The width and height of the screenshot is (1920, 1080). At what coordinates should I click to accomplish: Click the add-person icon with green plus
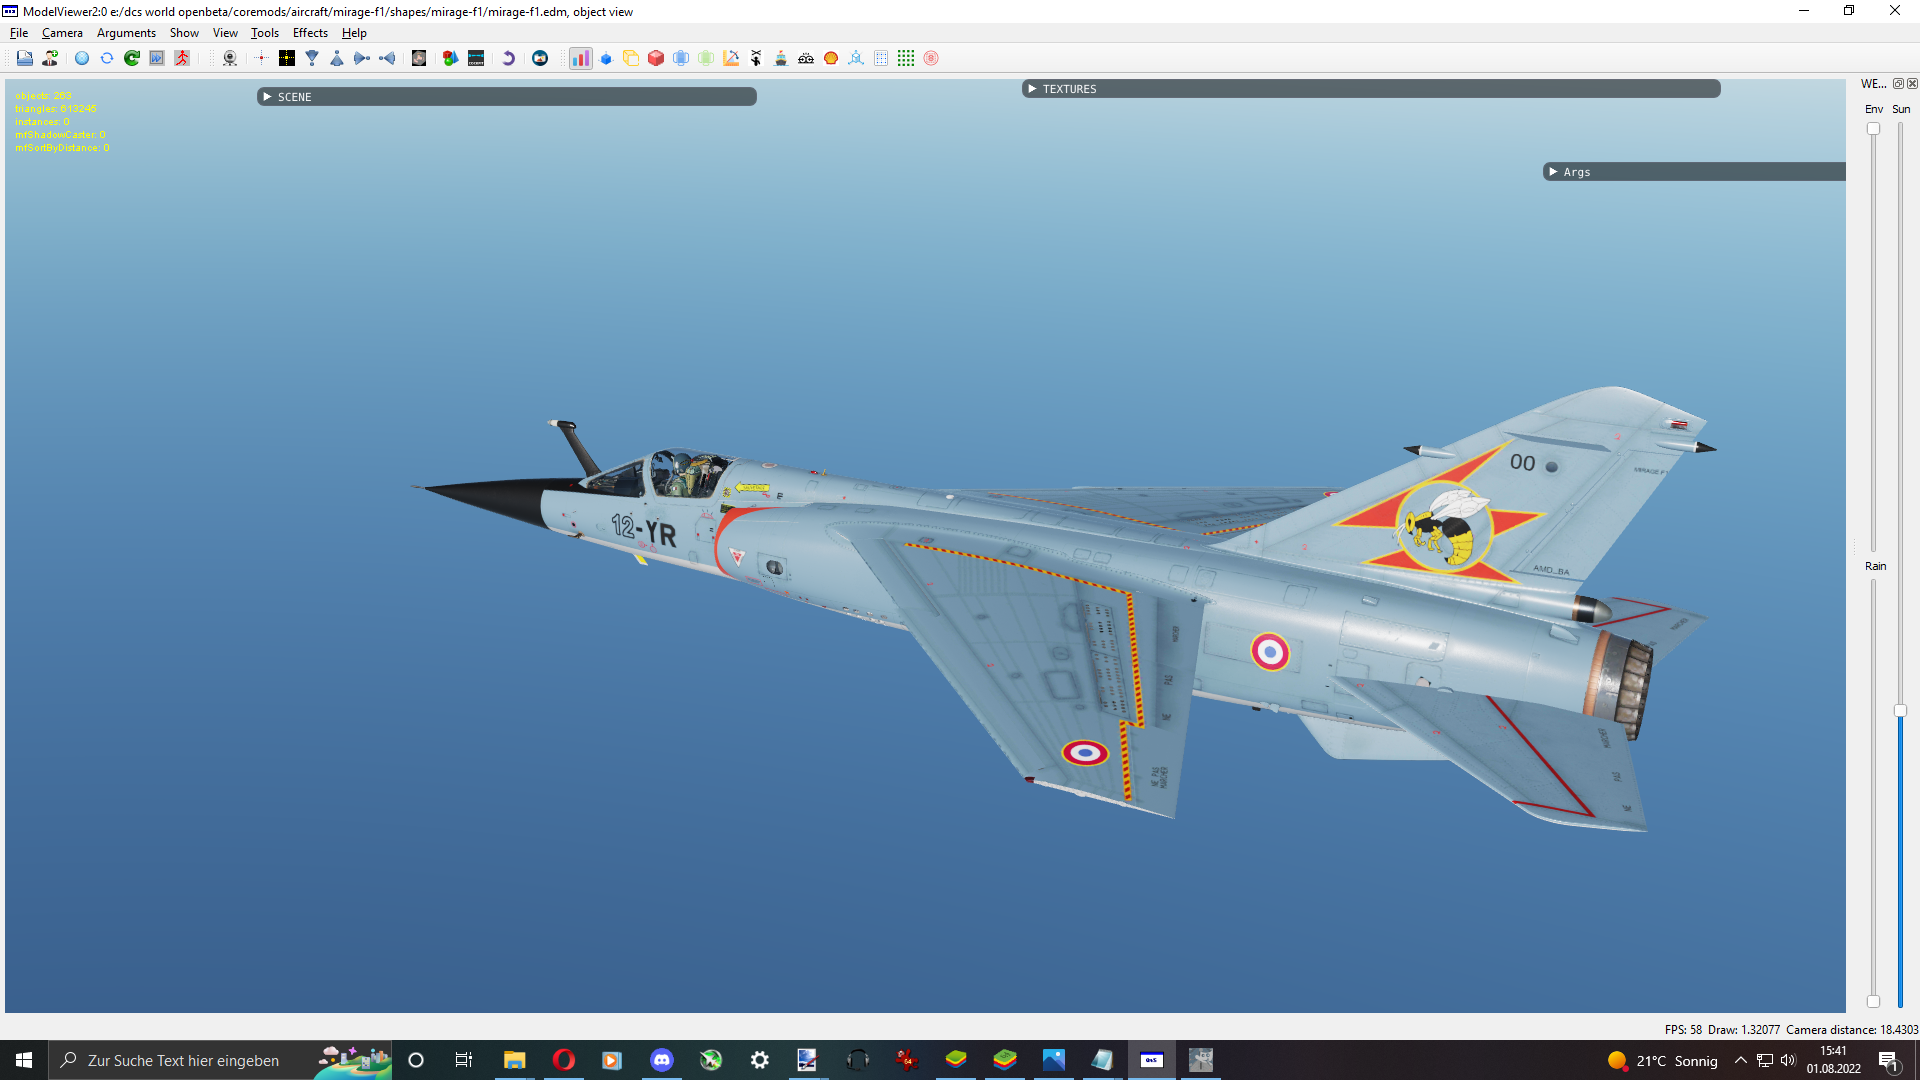[x=50, y=58]
